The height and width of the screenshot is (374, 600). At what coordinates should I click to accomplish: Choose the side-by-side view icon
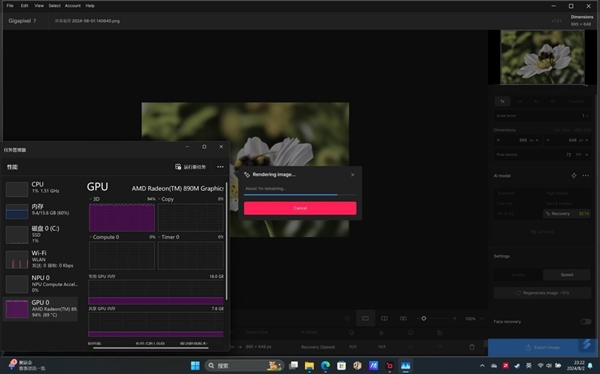[x=403, y=318]
